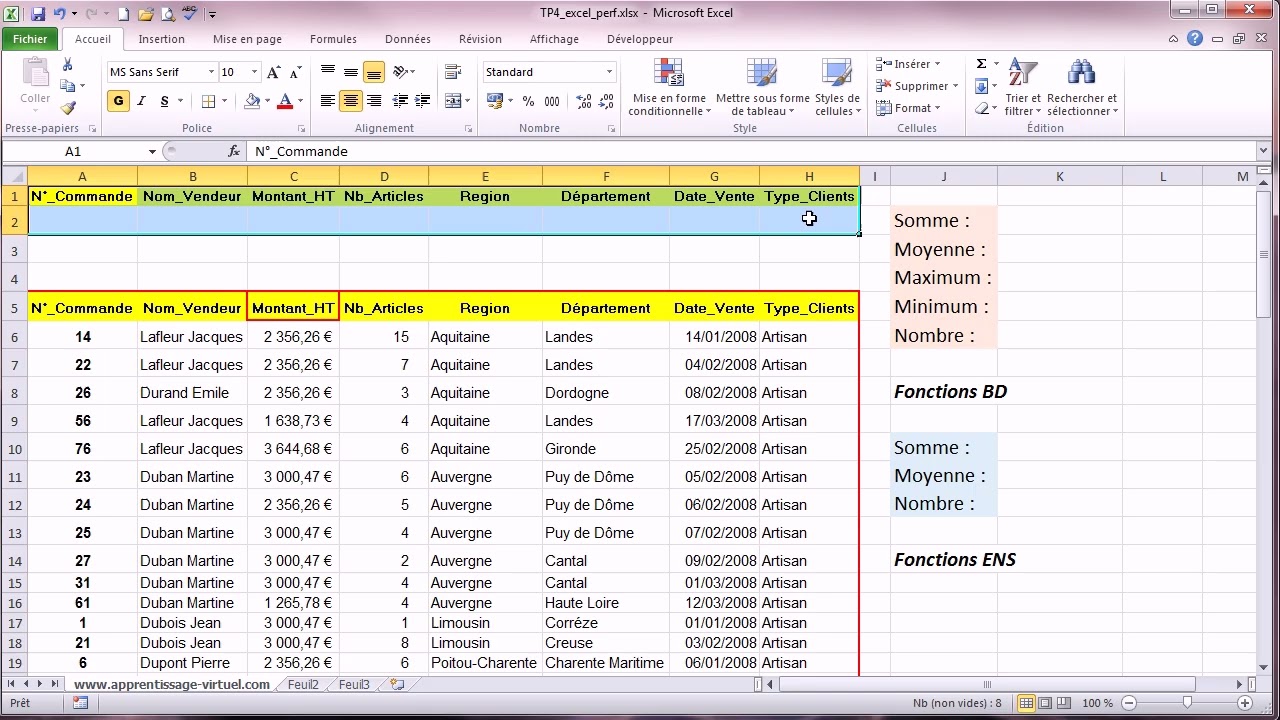Click the Name Box showing A1
The width and height of the screenshot is (1280, 720).
(x=73, y=152)
